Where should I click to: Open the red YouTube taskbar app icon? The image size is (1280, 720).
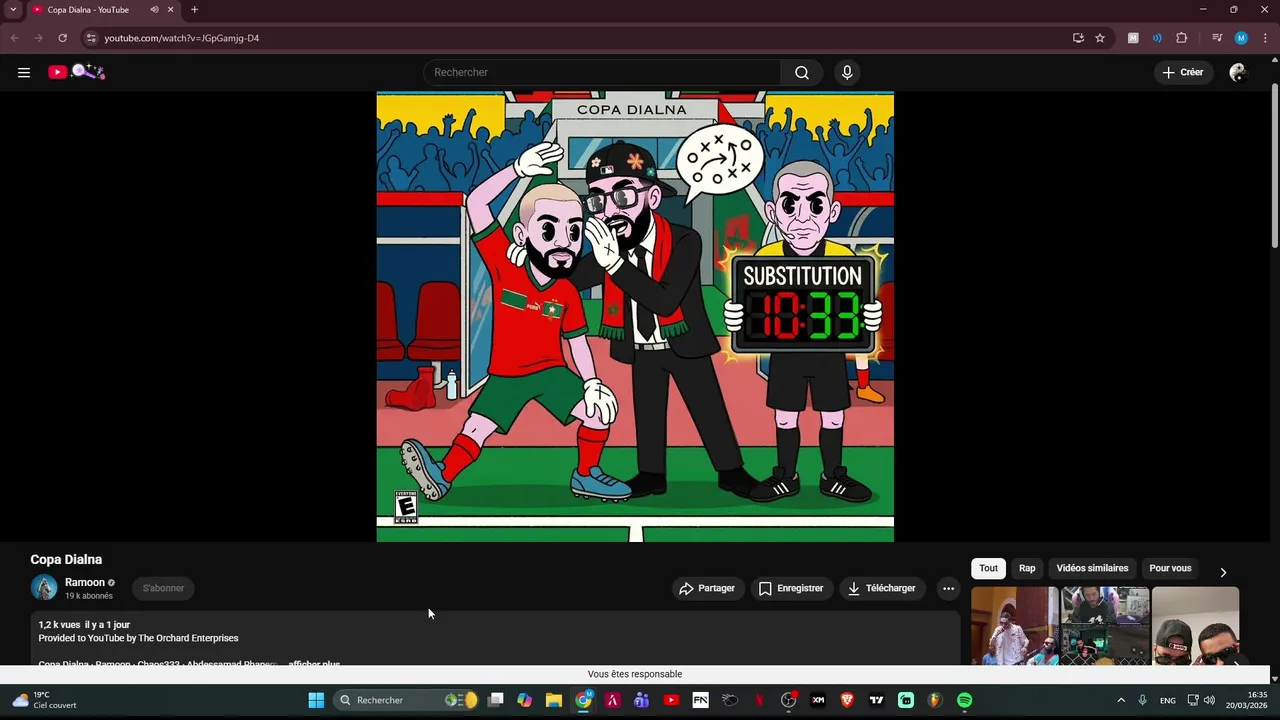click(671, 700)
